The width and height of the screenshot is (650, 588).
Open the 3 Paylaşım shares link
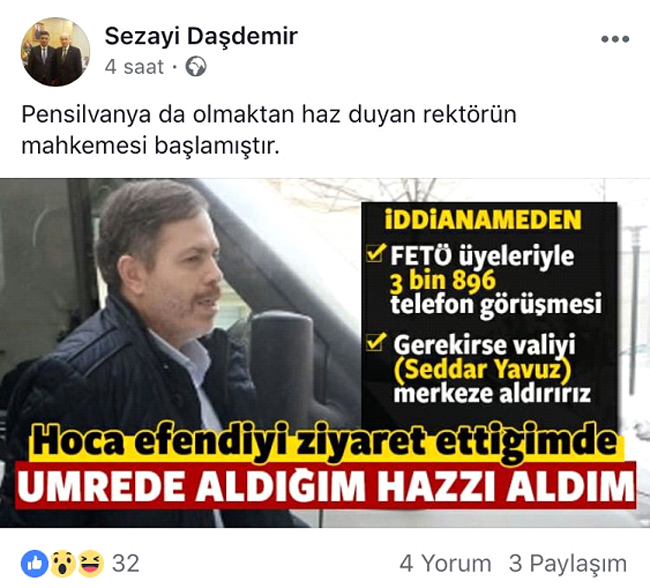(568, 564)
